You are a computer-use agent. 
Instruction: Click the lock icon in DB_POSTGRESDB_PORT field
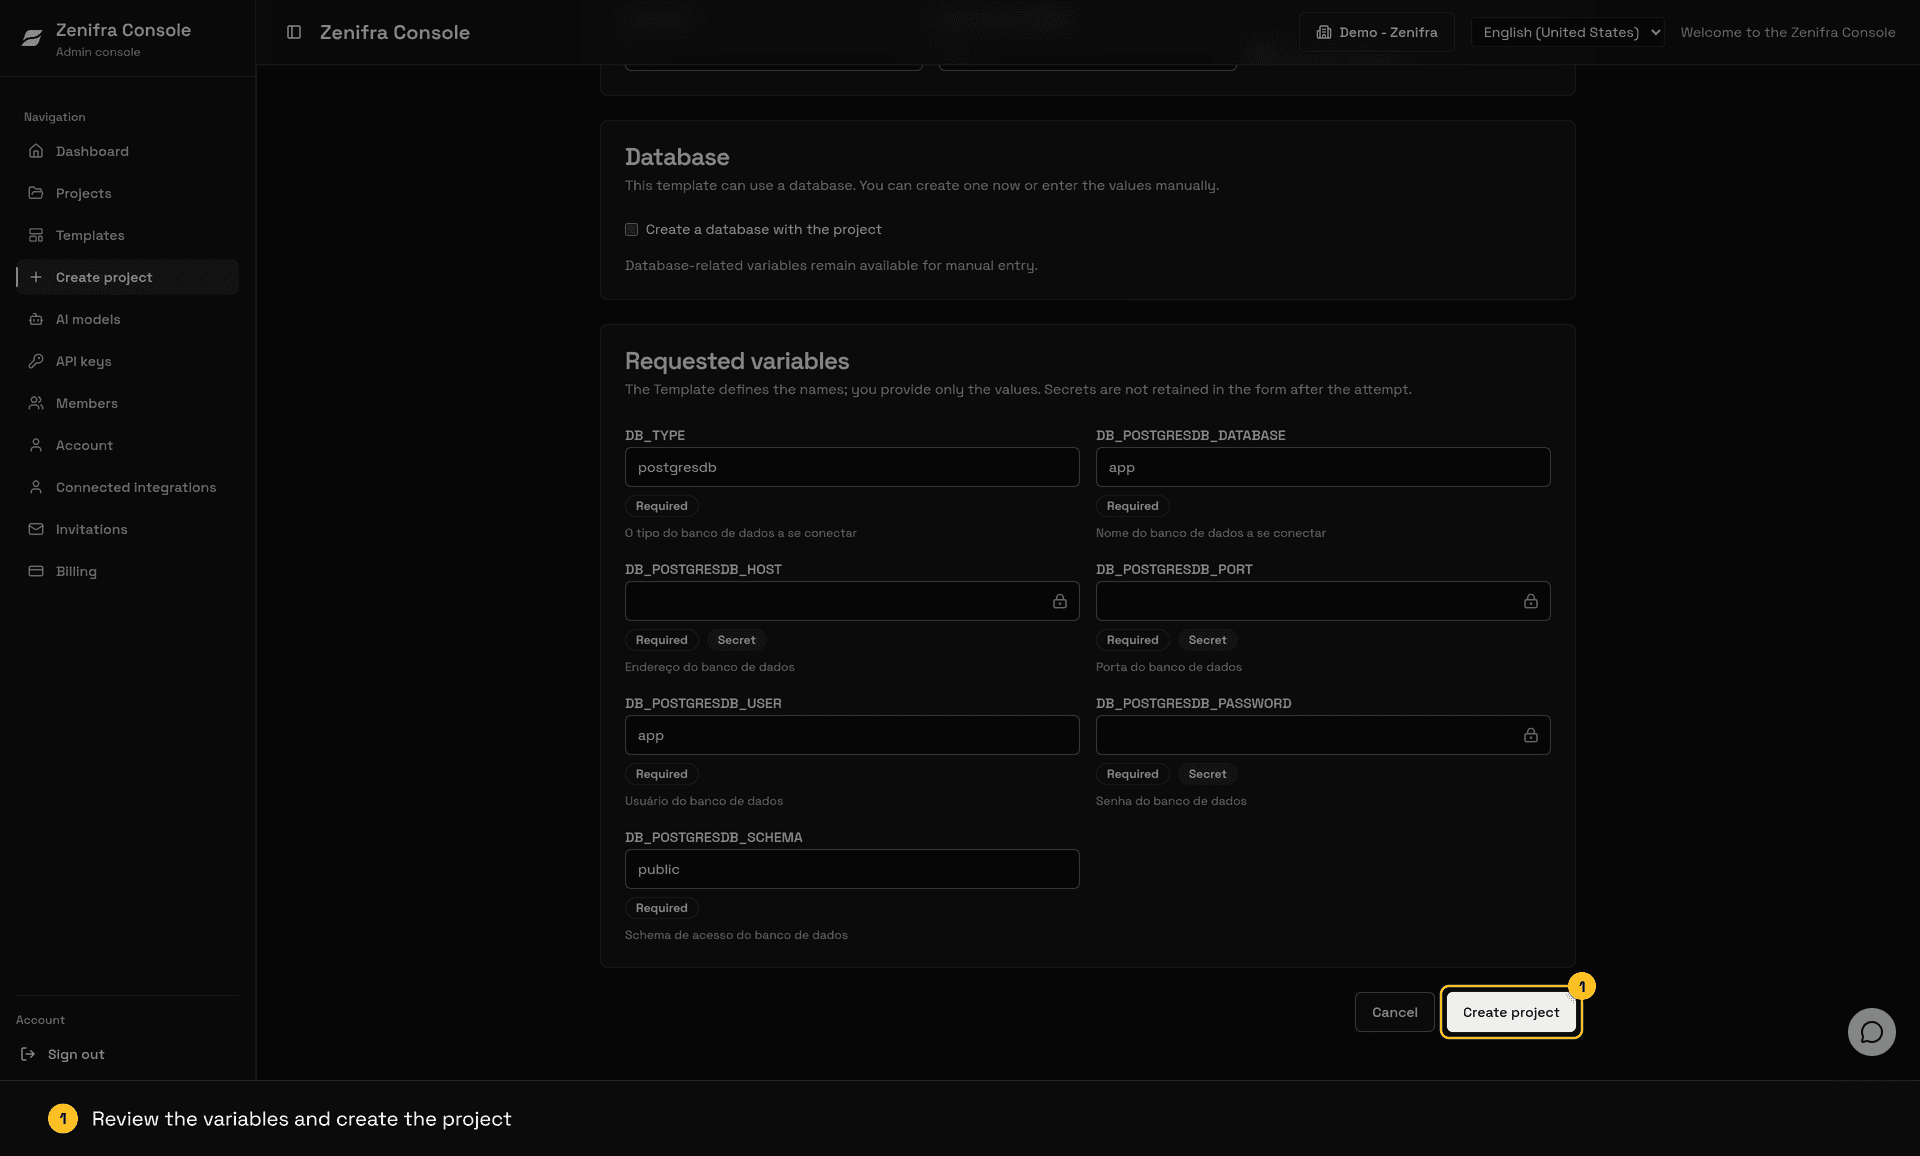(x=1530, y=601)
